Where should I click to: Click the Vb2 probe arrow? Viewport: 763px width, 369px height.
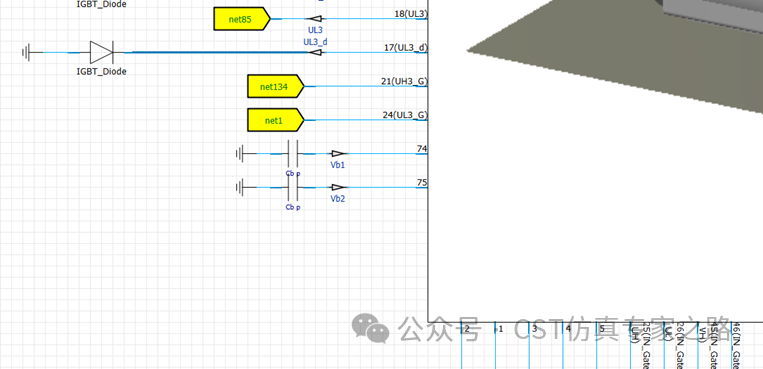coord(338,187)
